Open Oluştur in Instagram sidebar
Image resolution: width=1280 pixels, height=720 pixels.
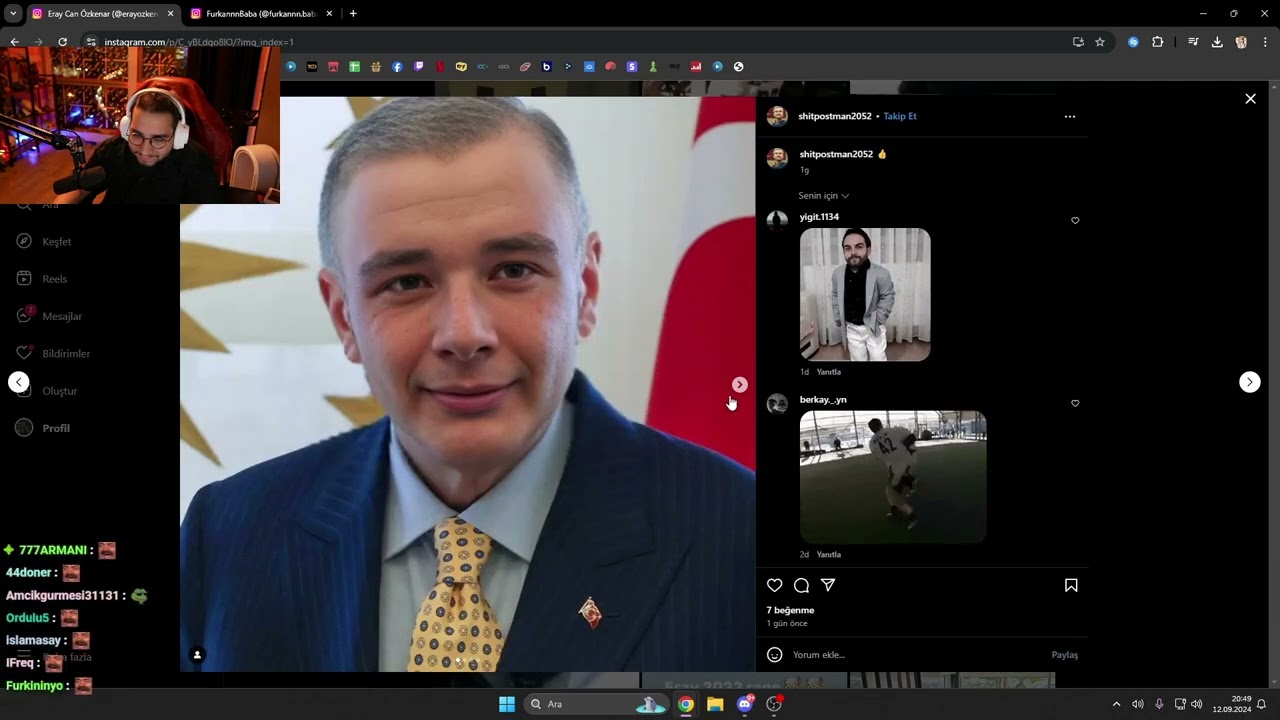pyautogui.click(x=47, y=391)
